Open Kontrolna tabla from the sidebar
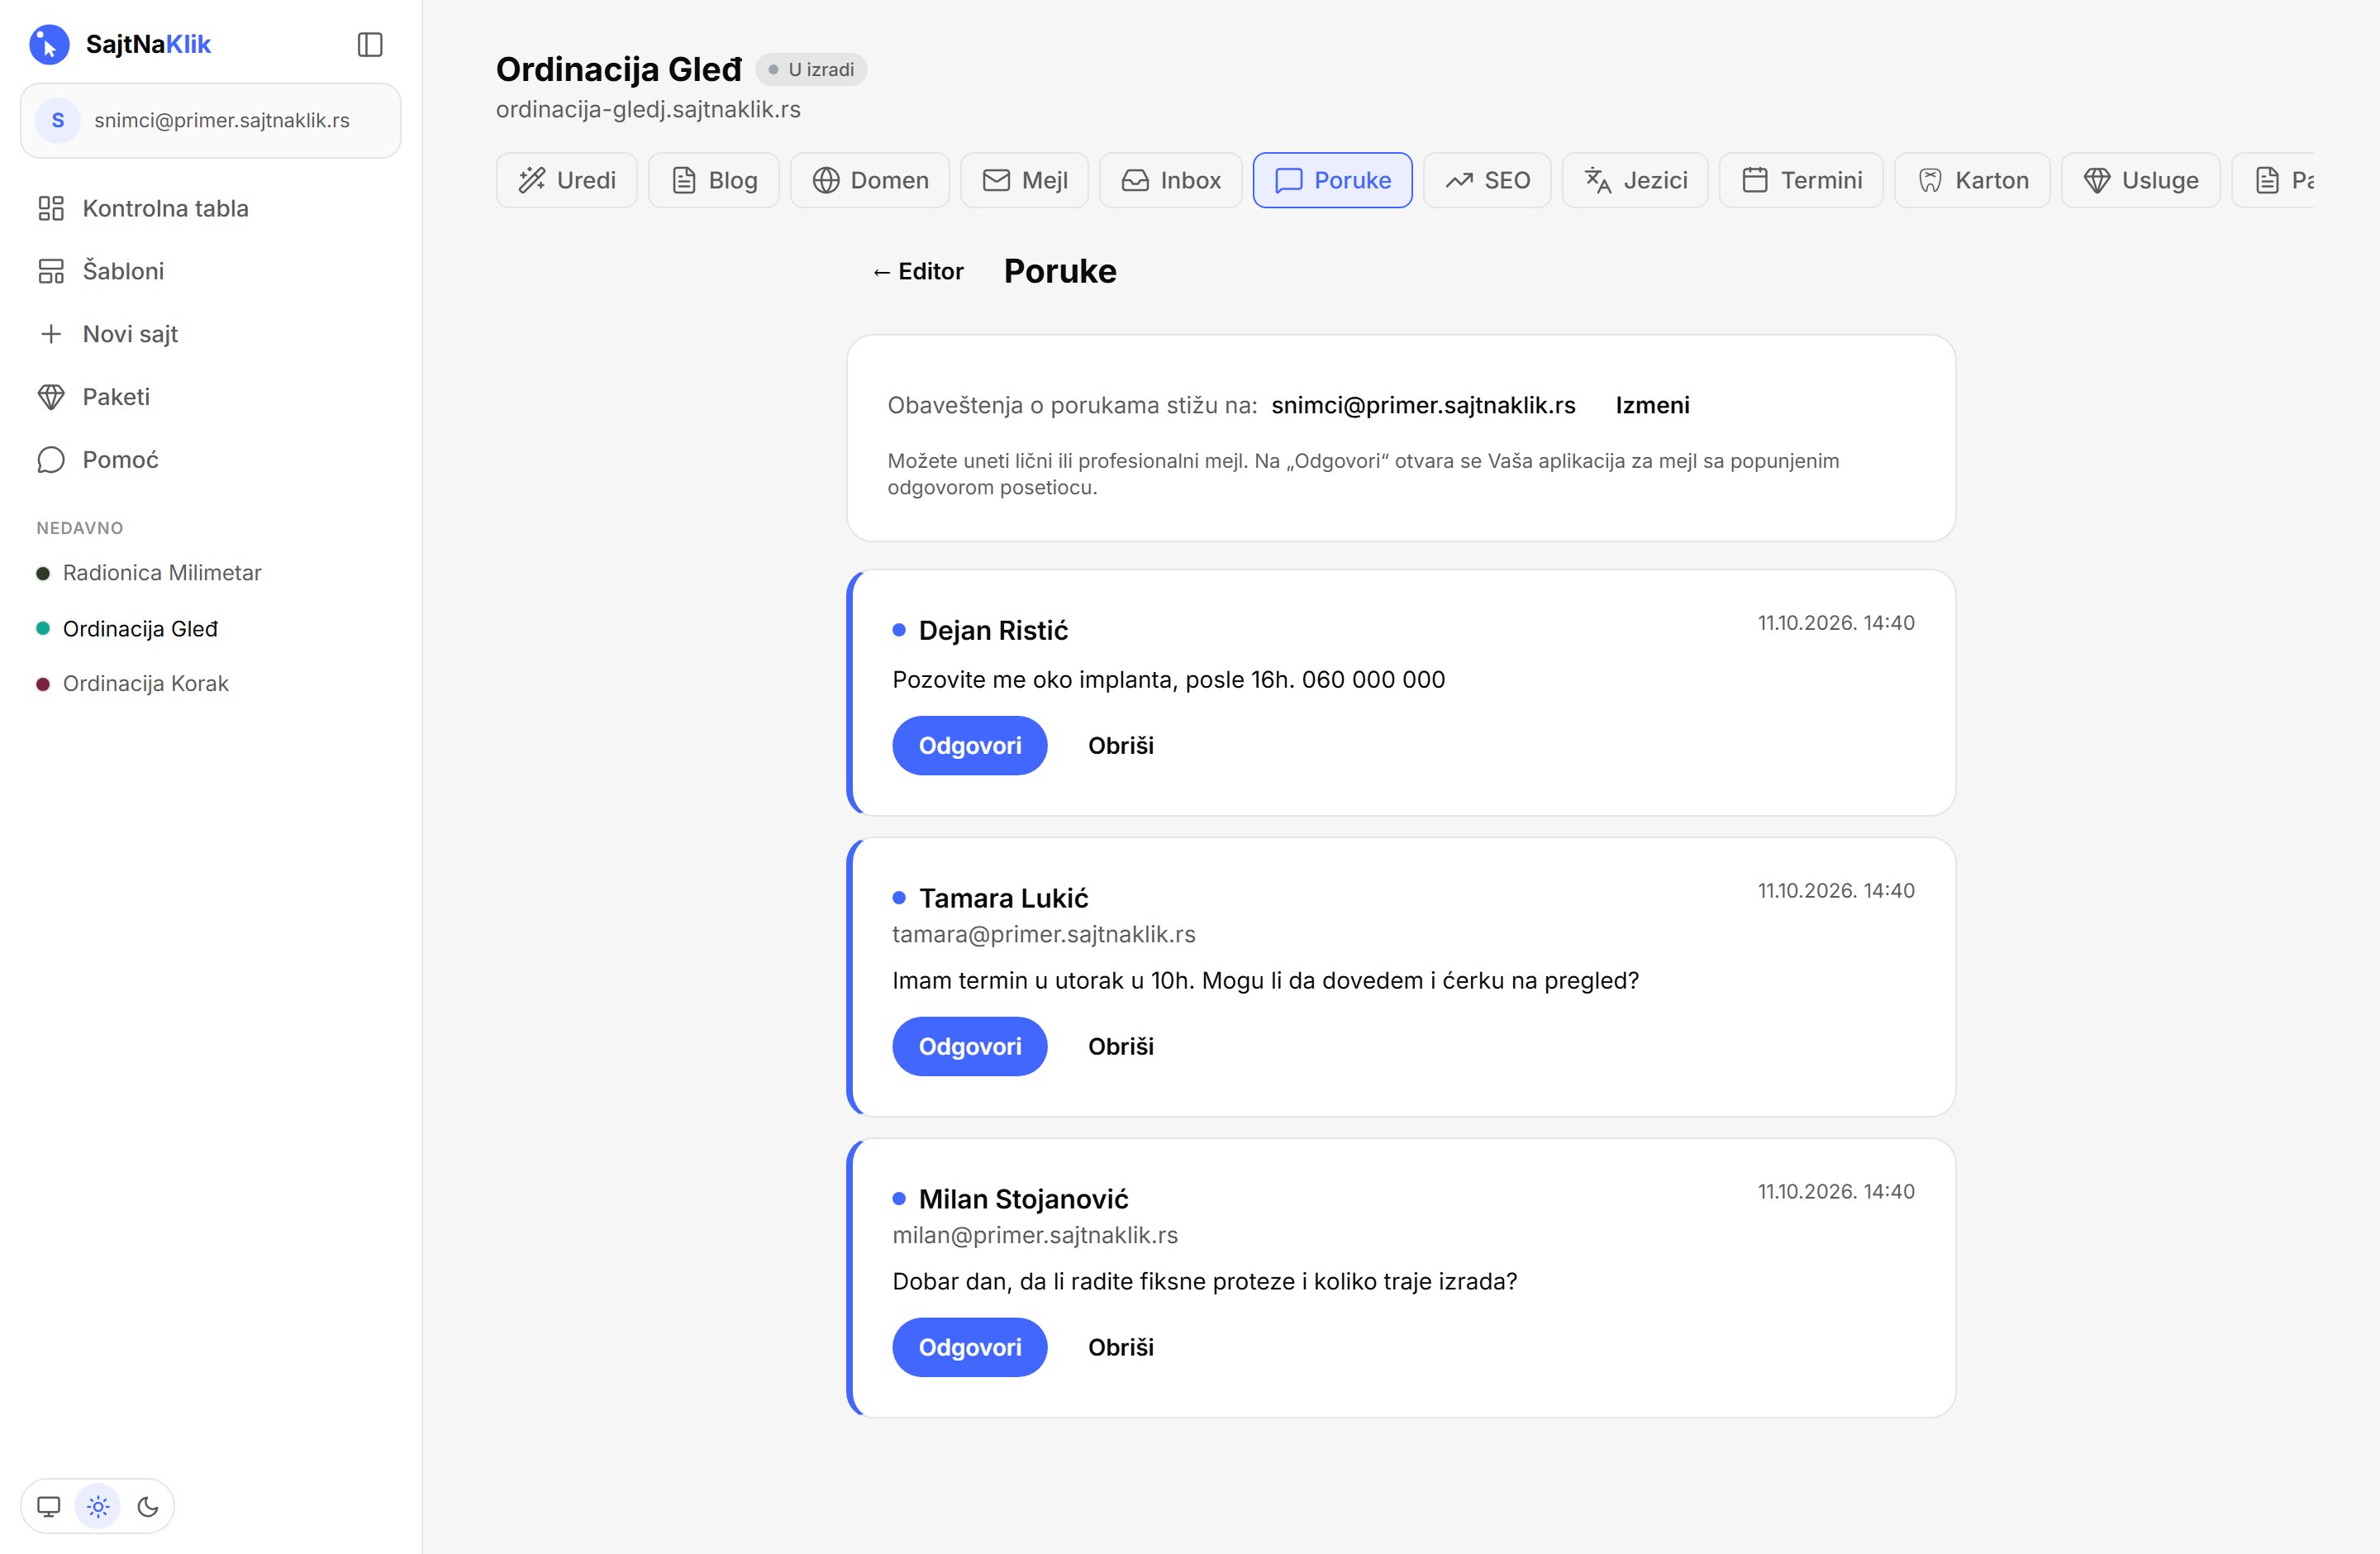Screen dimensions: 2380x1554 (211, 208)
